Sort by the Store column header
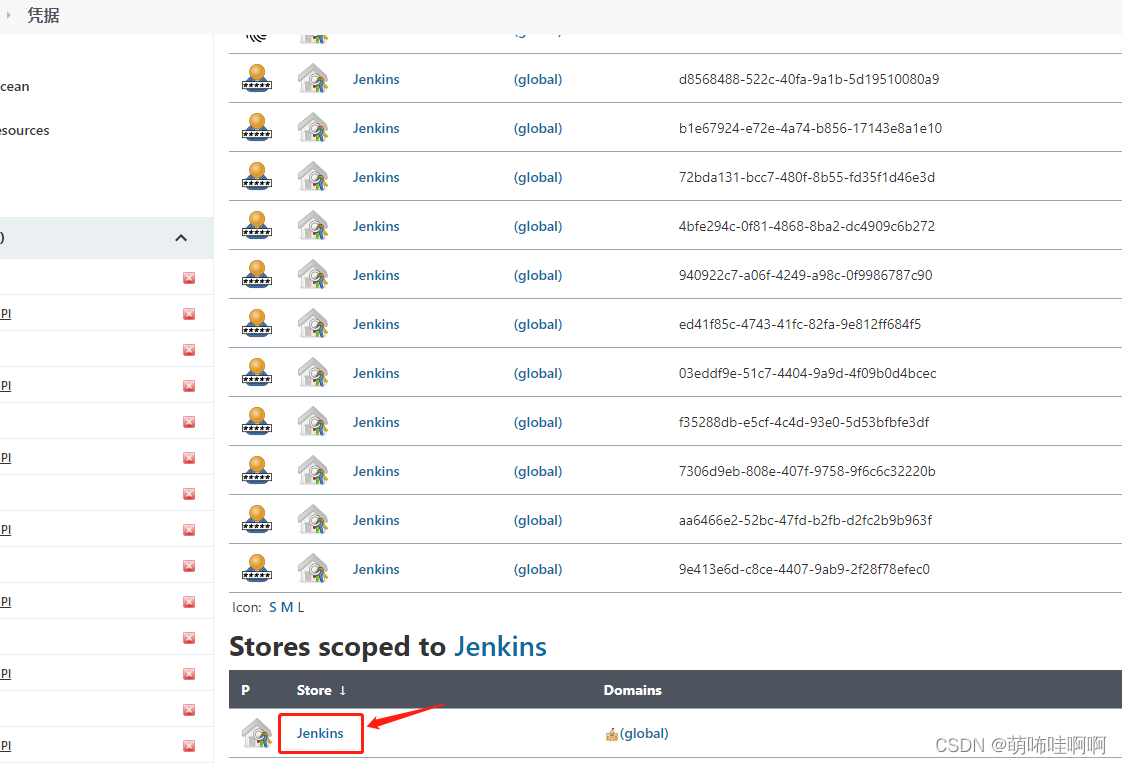Viewport: 1122px width, 764px height. tap(321, 690)
